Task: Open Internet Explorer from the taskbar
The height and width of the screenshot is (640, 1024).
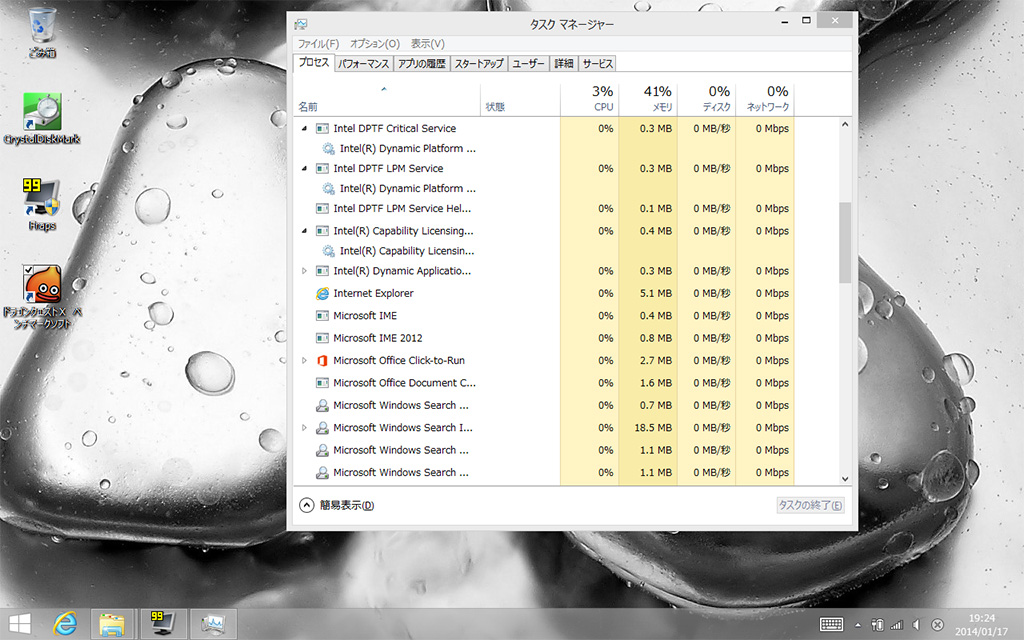Action: click(x=65, y=624)
